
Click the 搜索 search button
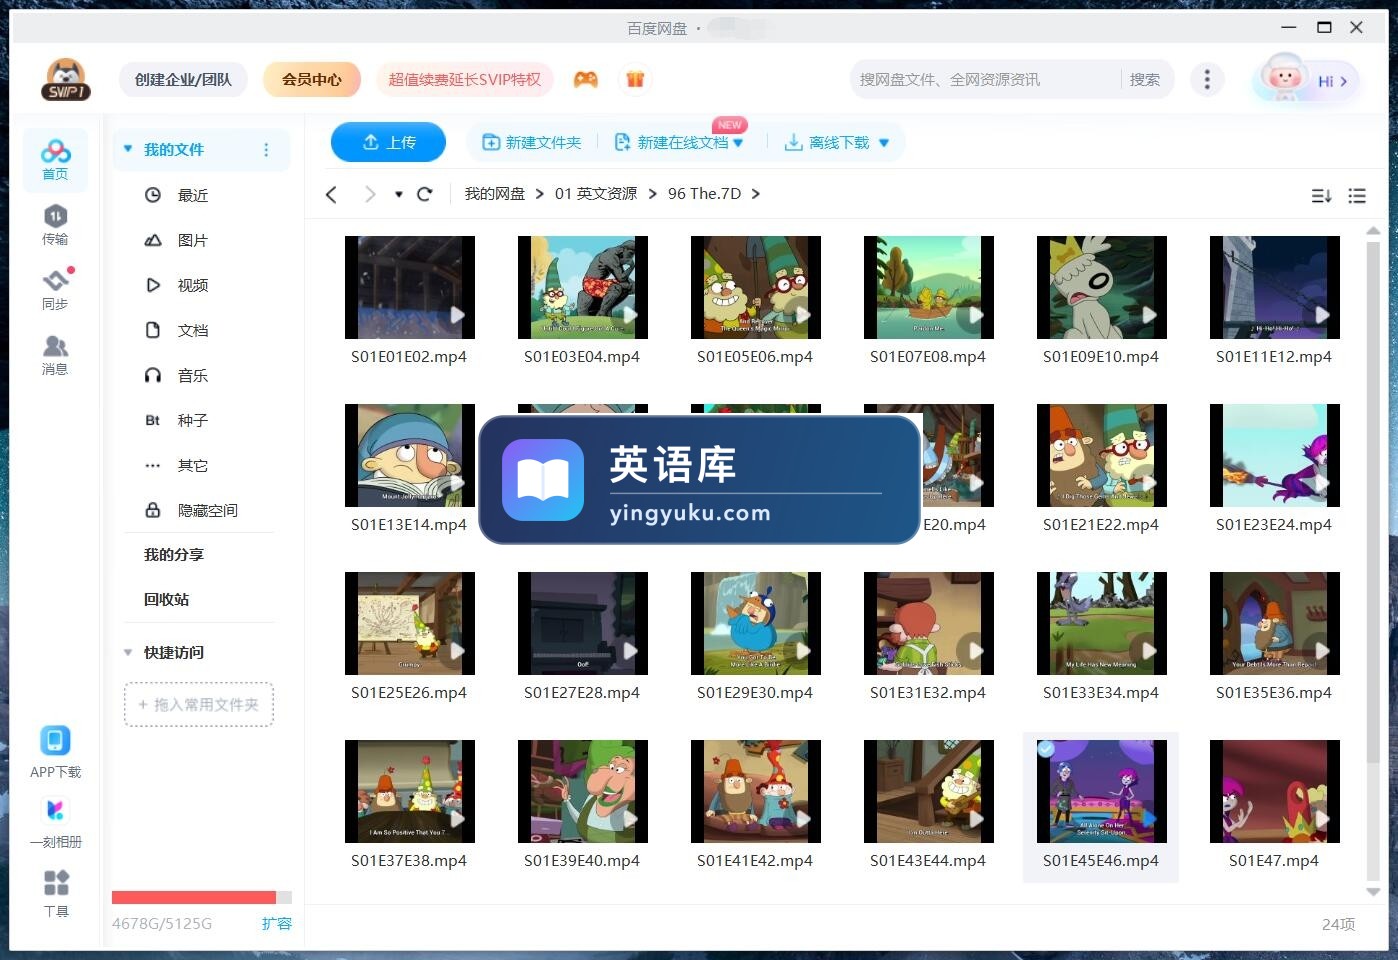[1145, 79]
